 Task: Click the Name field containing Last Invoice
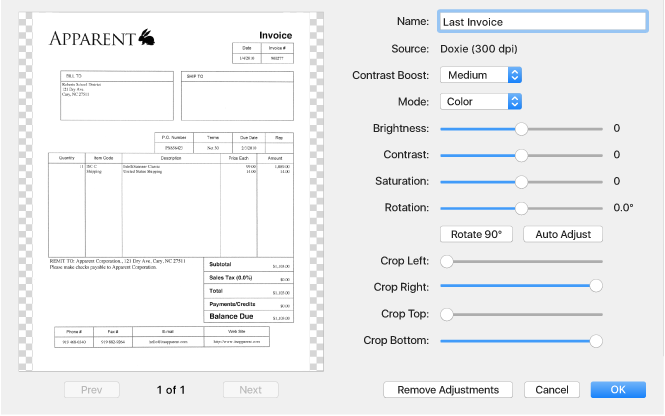point(542,22)
